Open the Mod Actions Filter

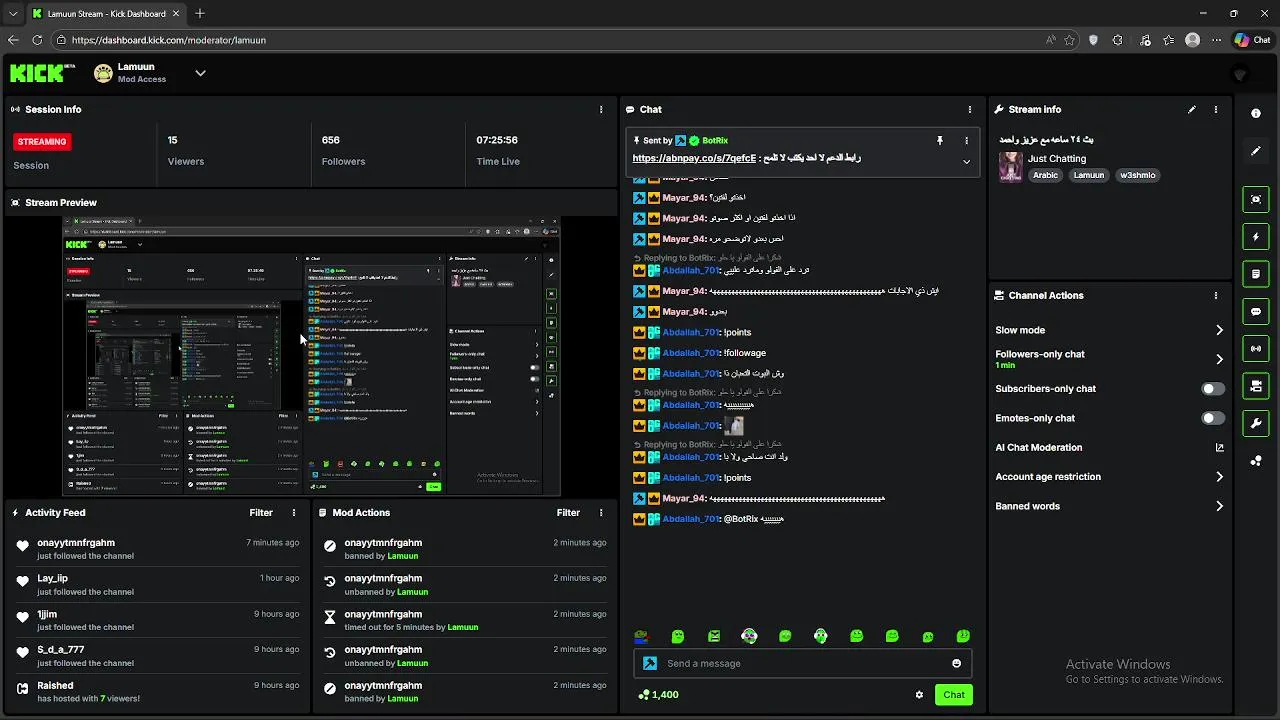(x=568, y=513)
